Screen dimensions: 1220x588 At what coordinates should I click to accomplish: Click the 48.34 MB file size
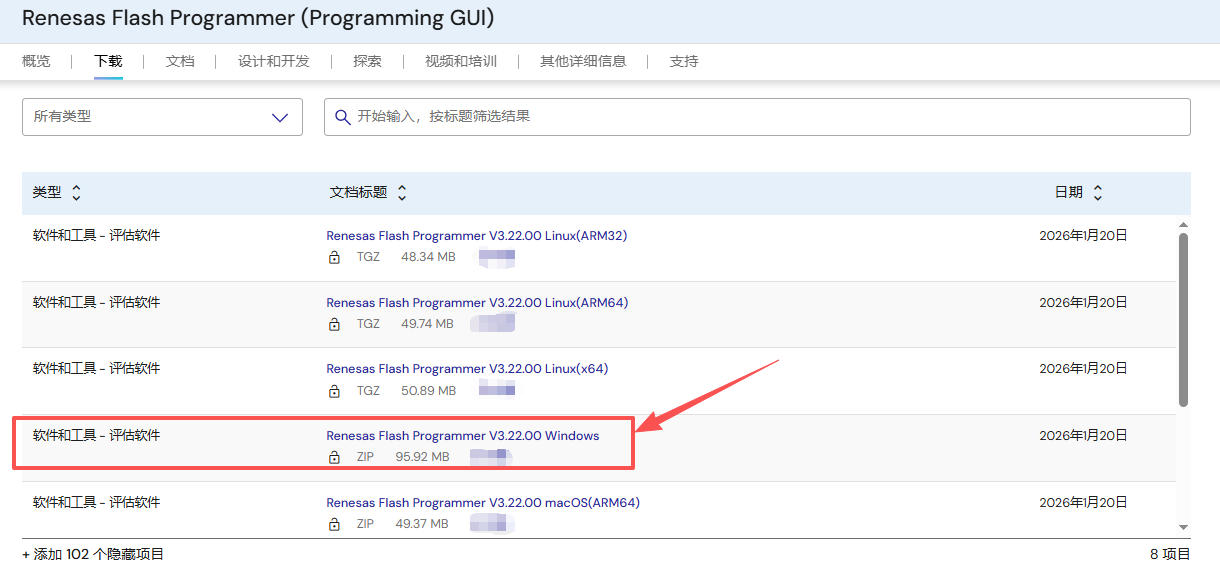coord(428,257)
